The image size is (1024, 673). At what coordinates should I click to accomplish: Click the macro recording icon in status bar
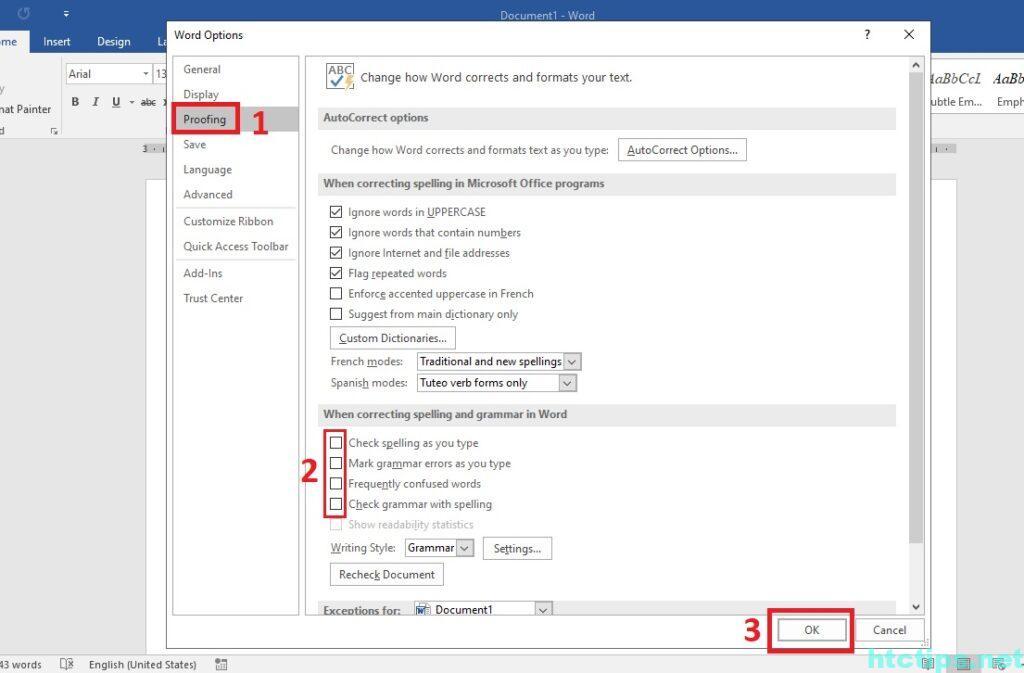[221, 664]
